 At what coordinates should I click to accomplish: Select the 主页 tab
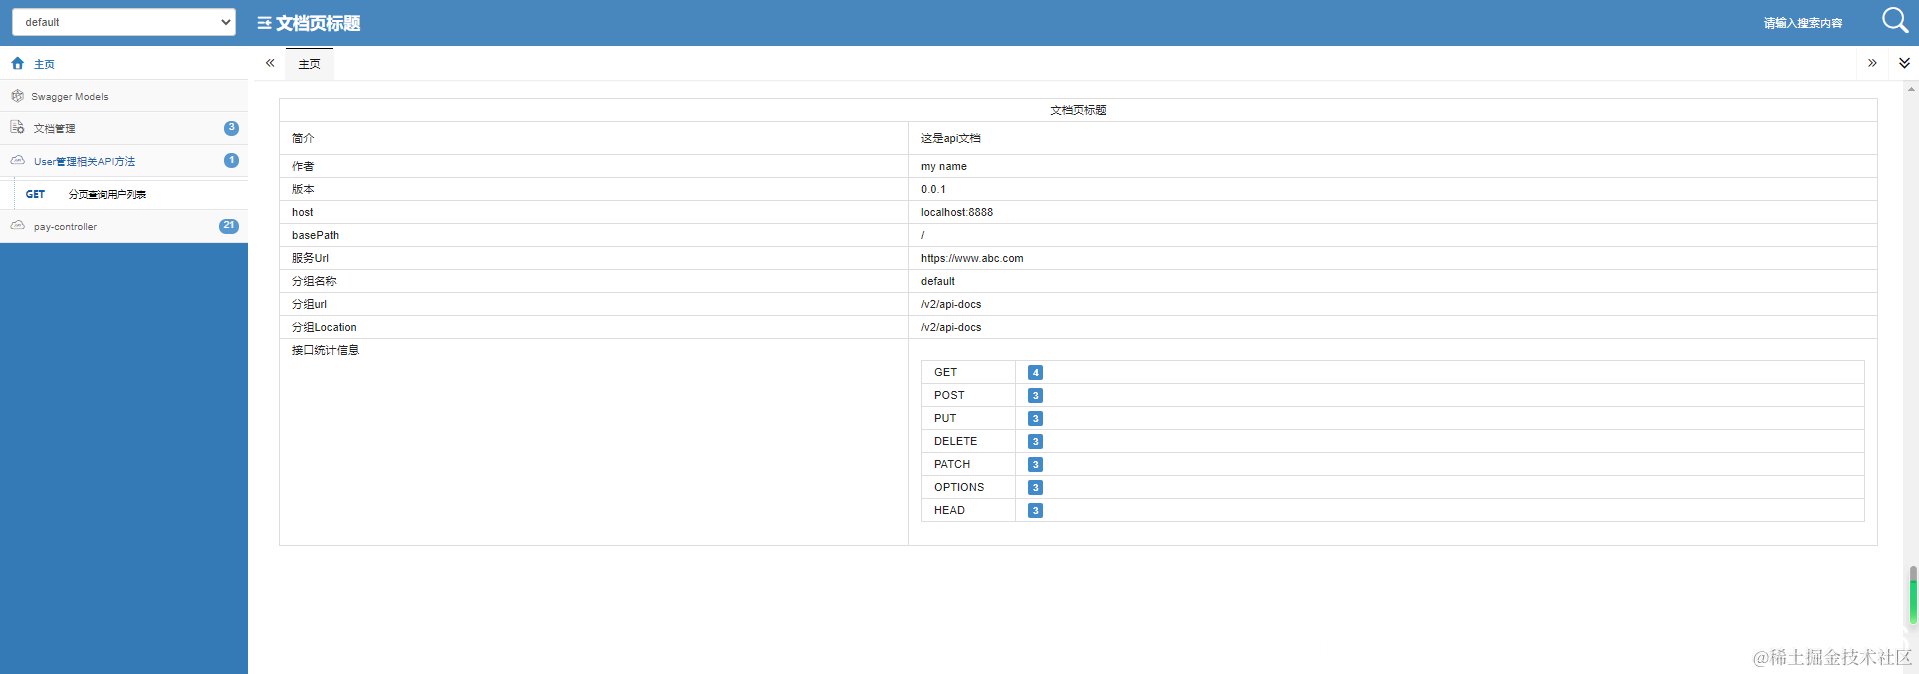coord(310,64)
